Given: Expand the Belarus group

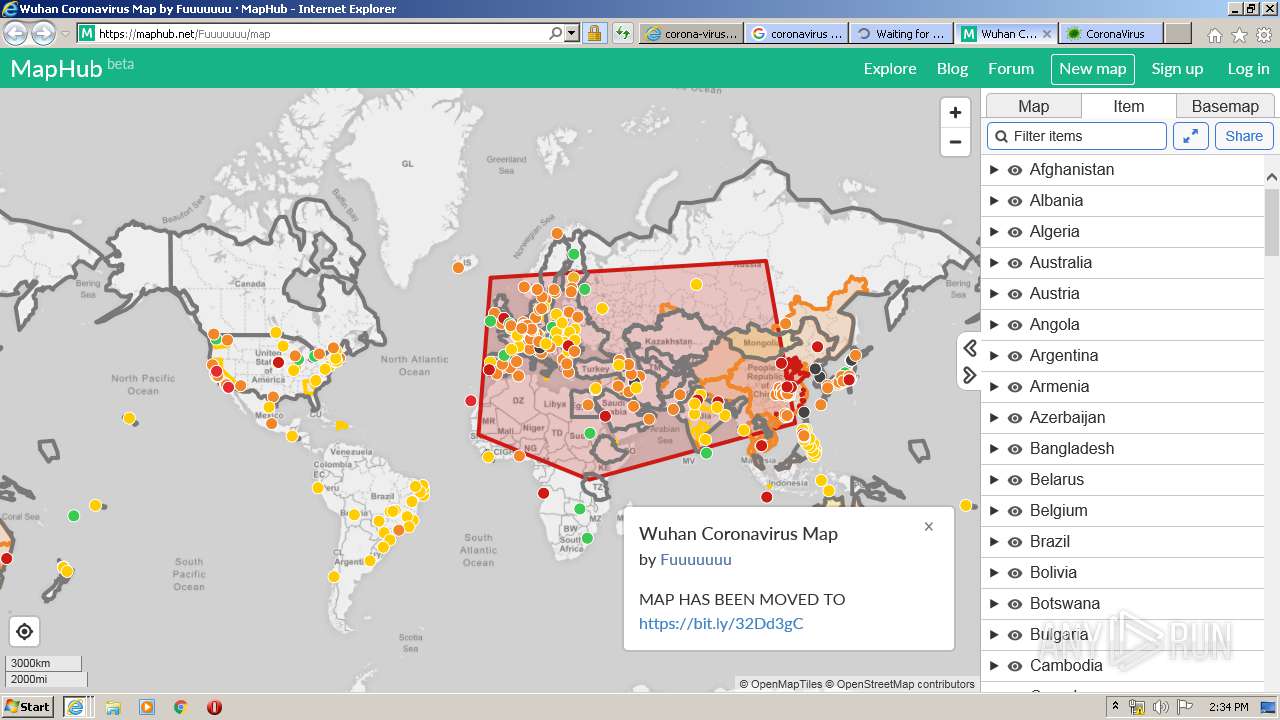Looking at the screenshot, I should [994, 480].
